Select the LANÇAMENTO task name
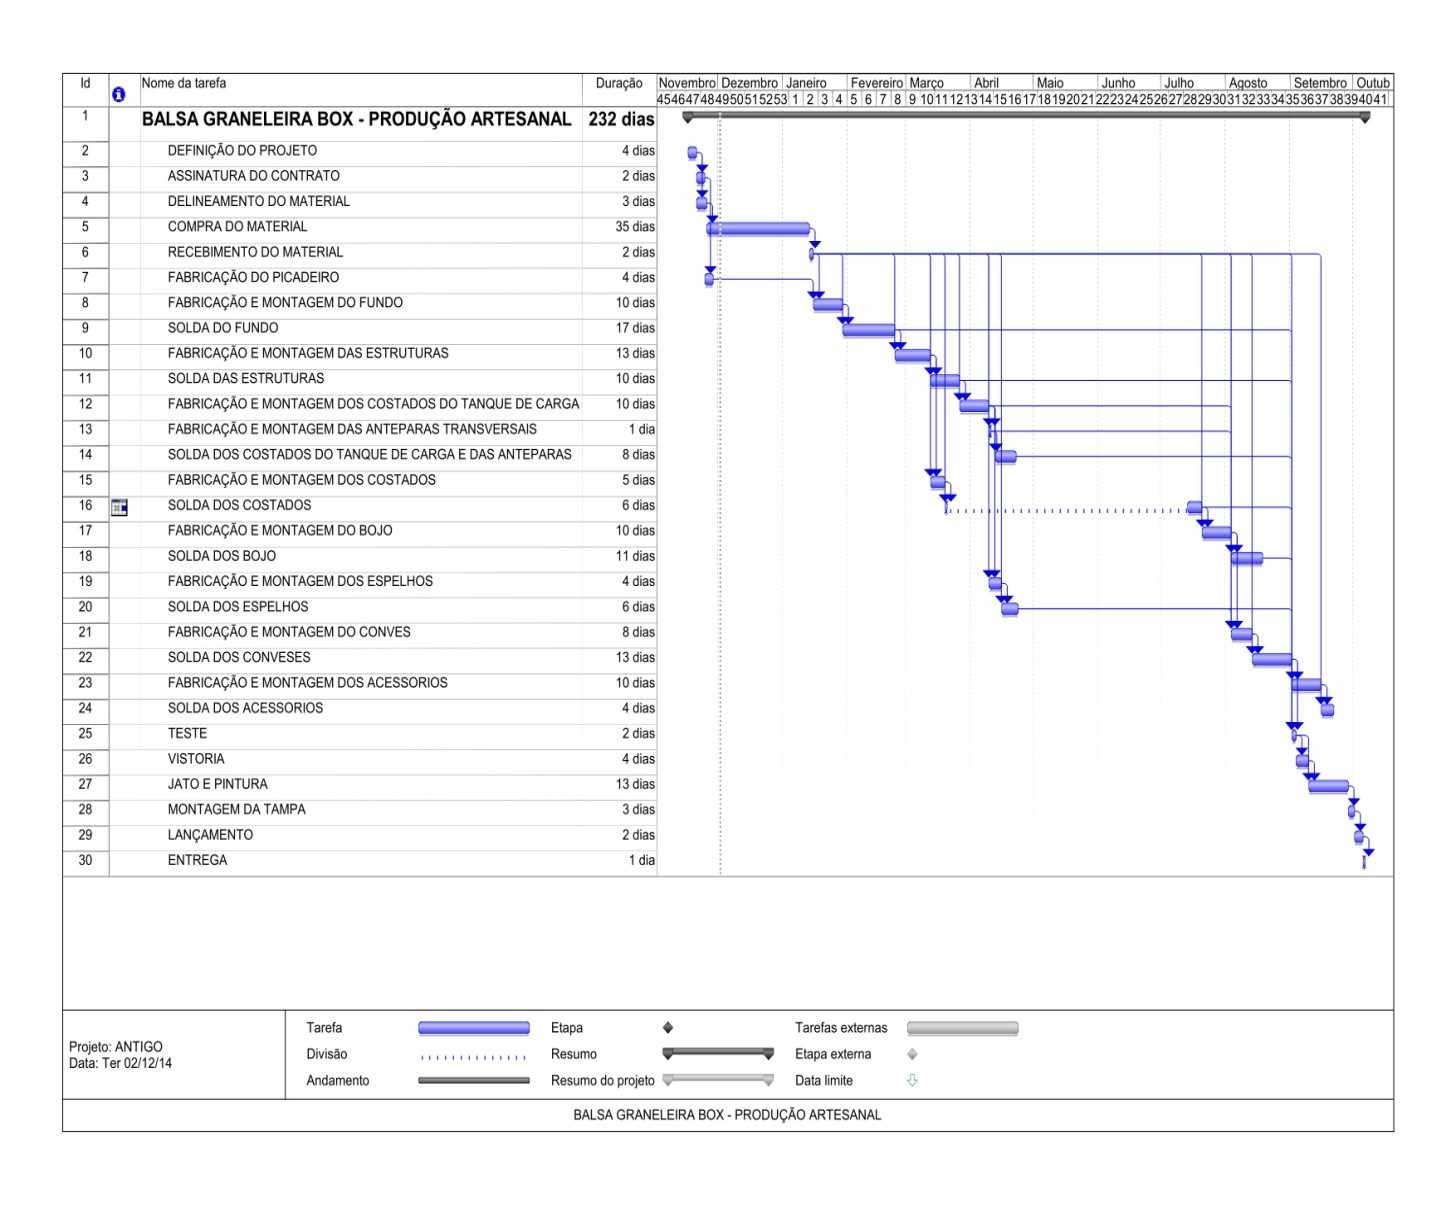 pos(210,835)
